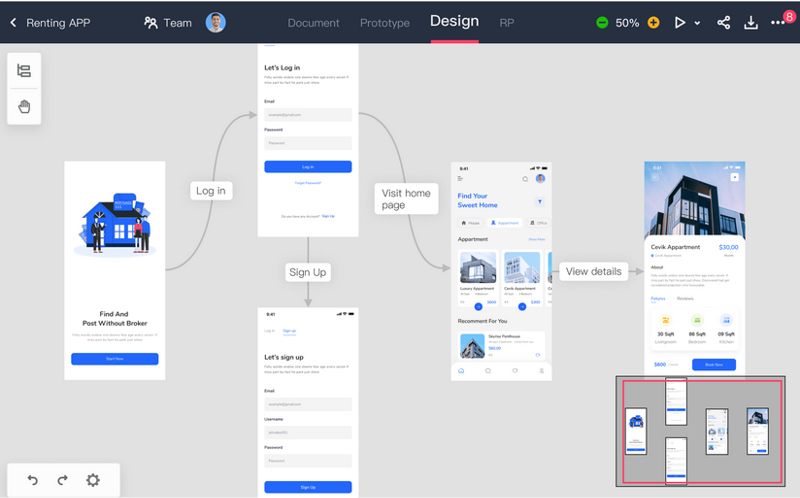Click the Book Now button on details screen

[x=714, y=365]
